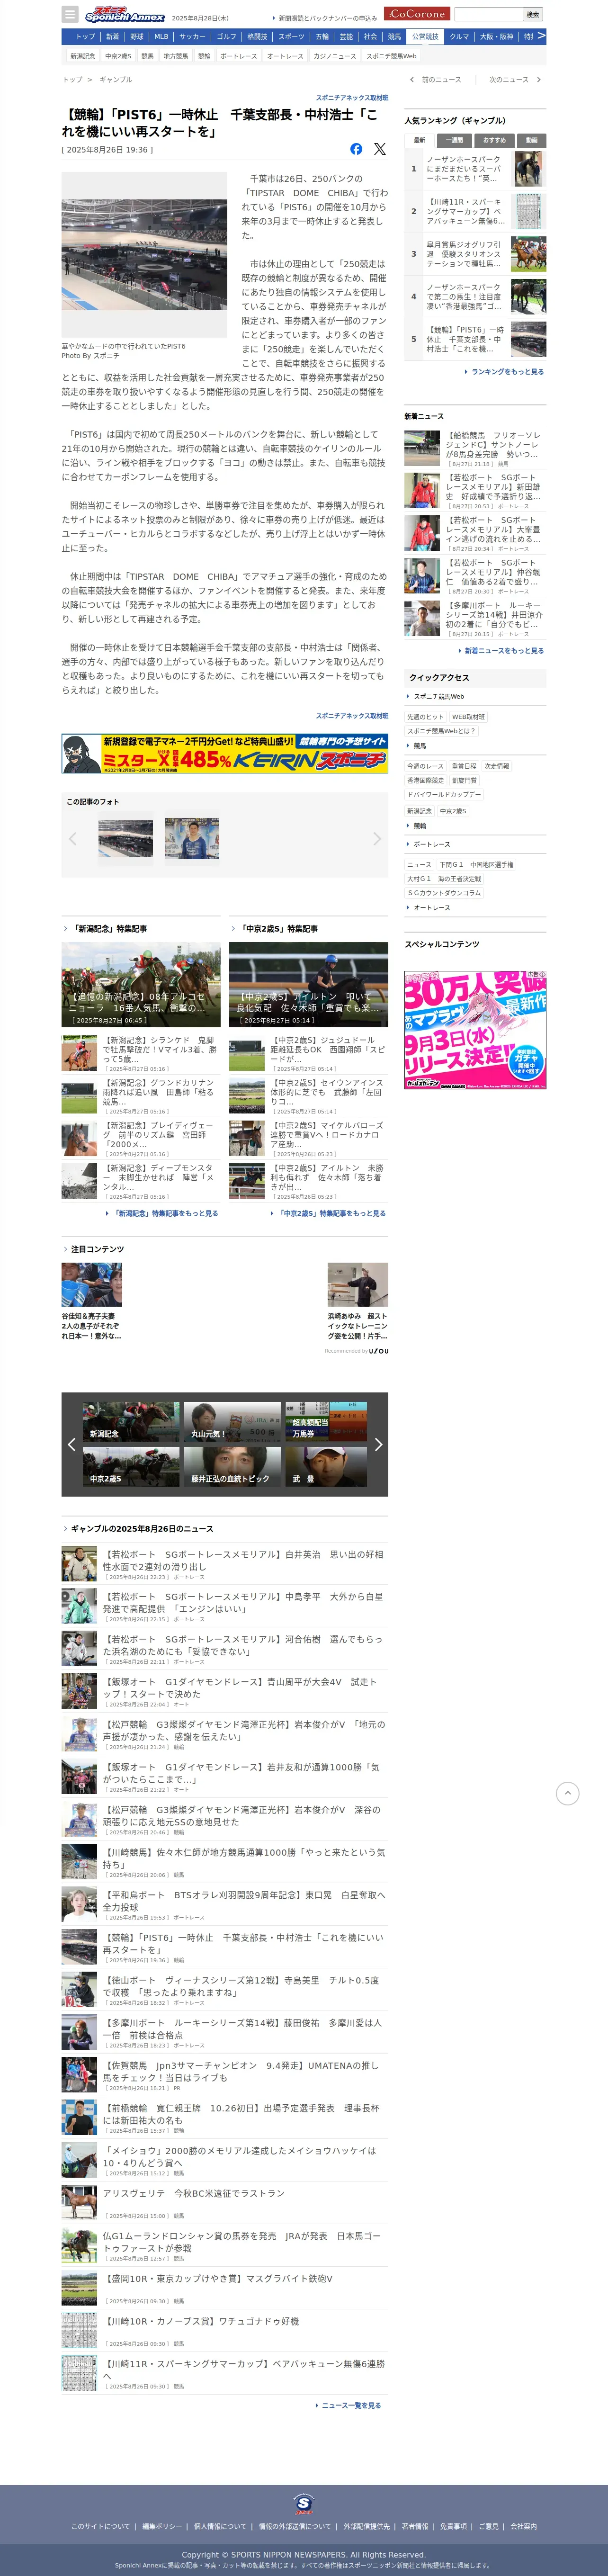Image resolution: width=608 pixels, height=2576 pixels.
Task: Open 佐々木仁師が地方競馬通算1000勝 news item
Action: (225, 1861)
